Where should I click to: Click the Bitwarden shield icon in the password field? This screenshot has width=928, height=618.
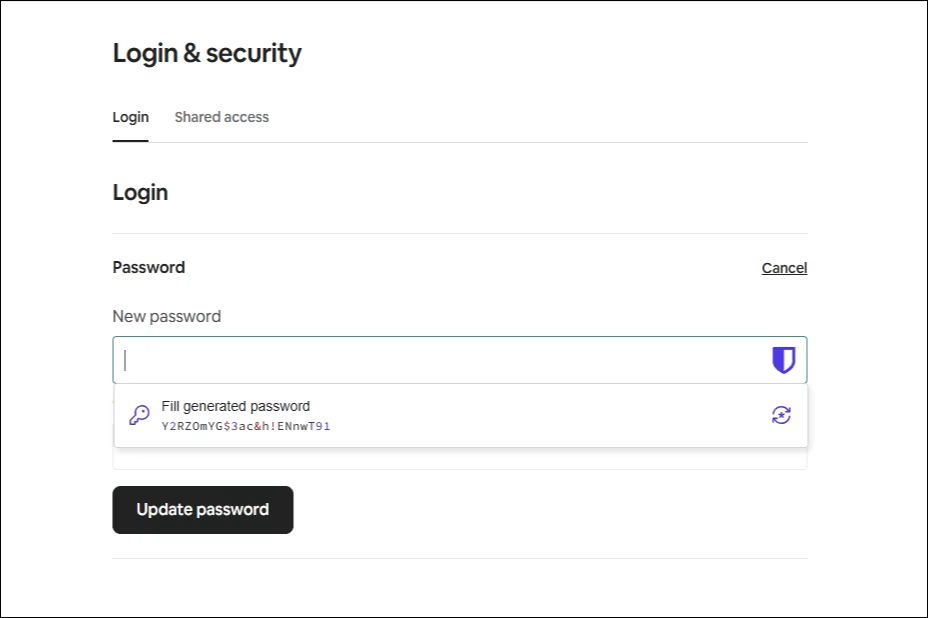point(784,359)
